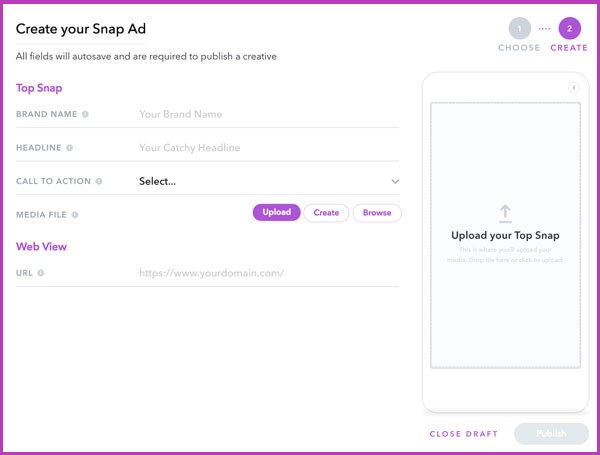This screenshot has height=455, width=600.
Task: Expand the Call to Action chevron arrow
Action: coord(395,182)
